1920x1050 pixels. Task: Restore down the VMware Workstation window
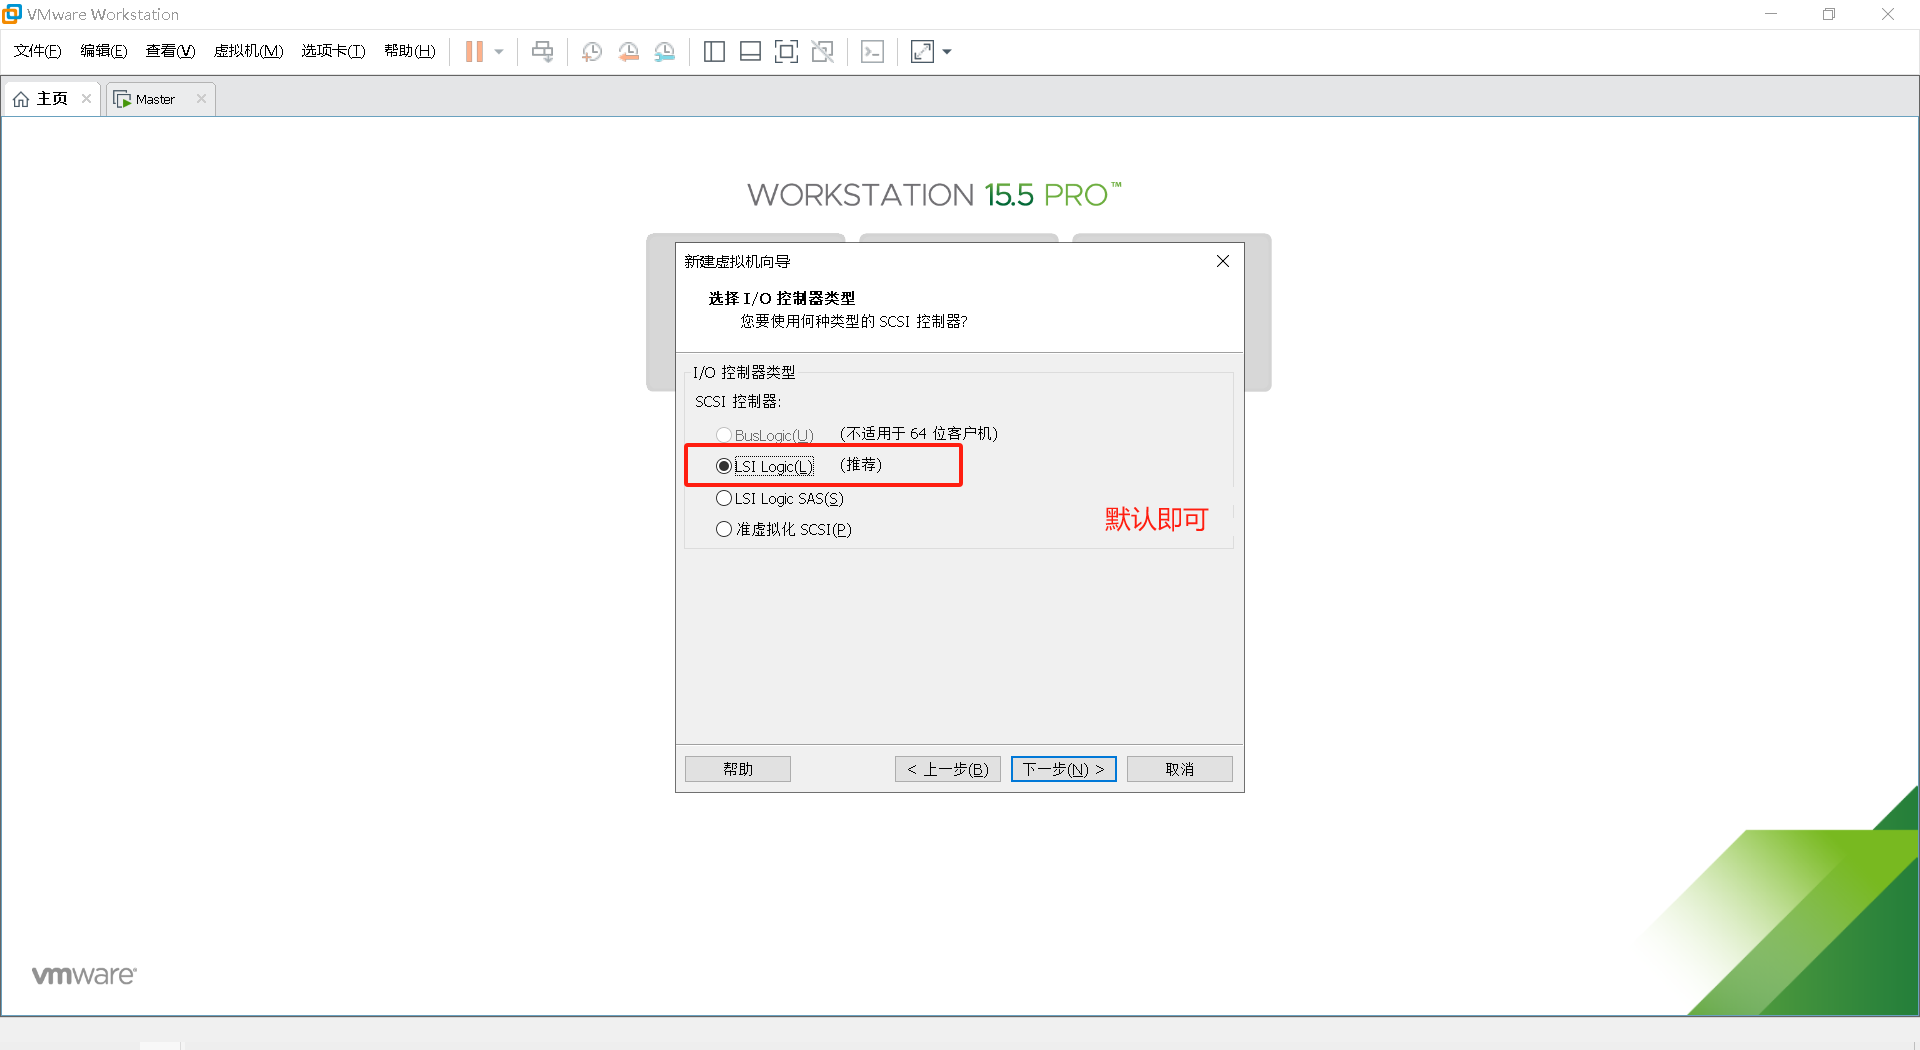point(1829,14)
